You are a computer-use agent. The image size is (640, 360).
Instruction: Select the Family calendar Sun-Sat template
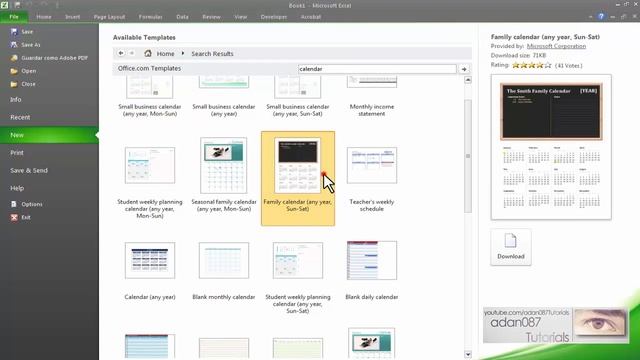click(298, 178)
